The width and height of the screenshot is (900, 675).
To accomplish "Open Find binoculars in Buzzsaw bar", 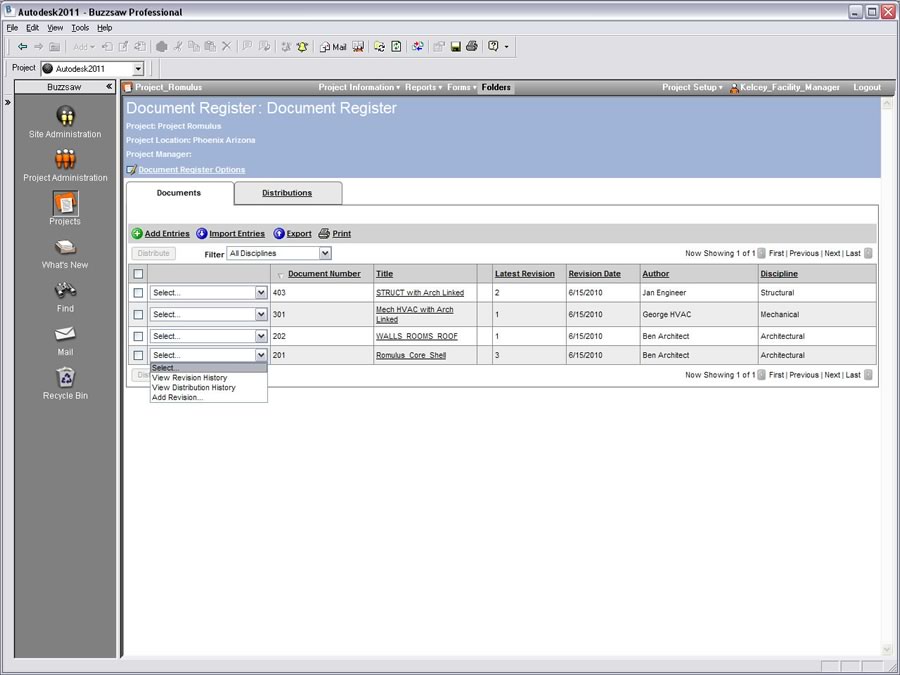I will (65, 297).
